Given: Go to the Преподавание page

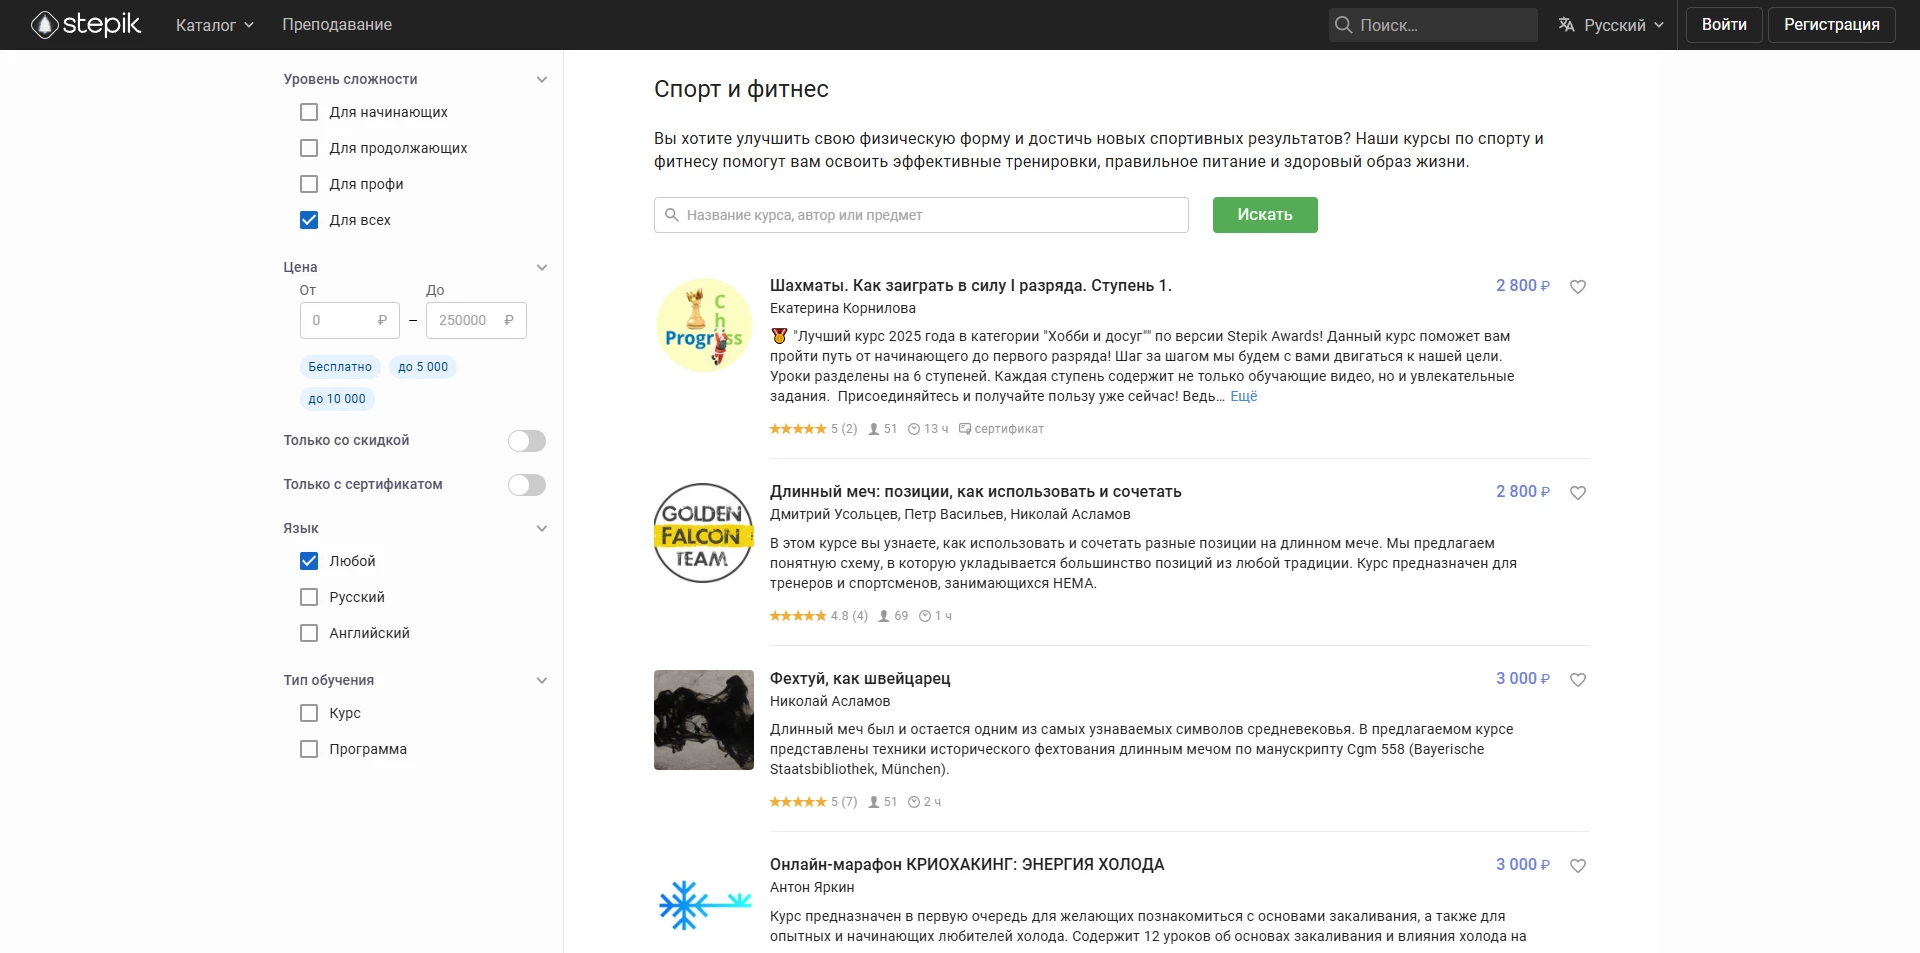Looking at the screenshot, I should [x=337, y=25].
